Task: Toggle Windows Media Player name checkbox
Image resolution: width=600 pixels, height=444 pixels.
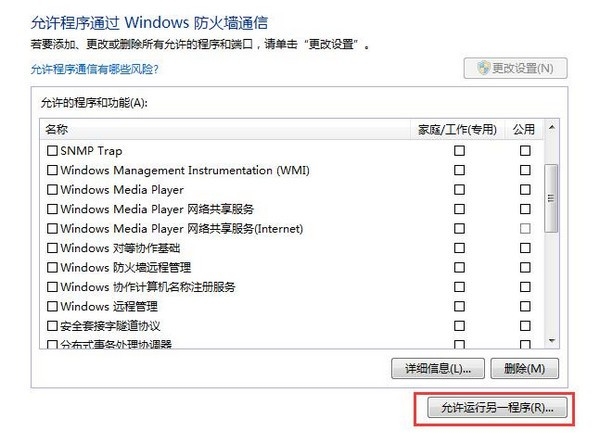Action: click(53, 189)
